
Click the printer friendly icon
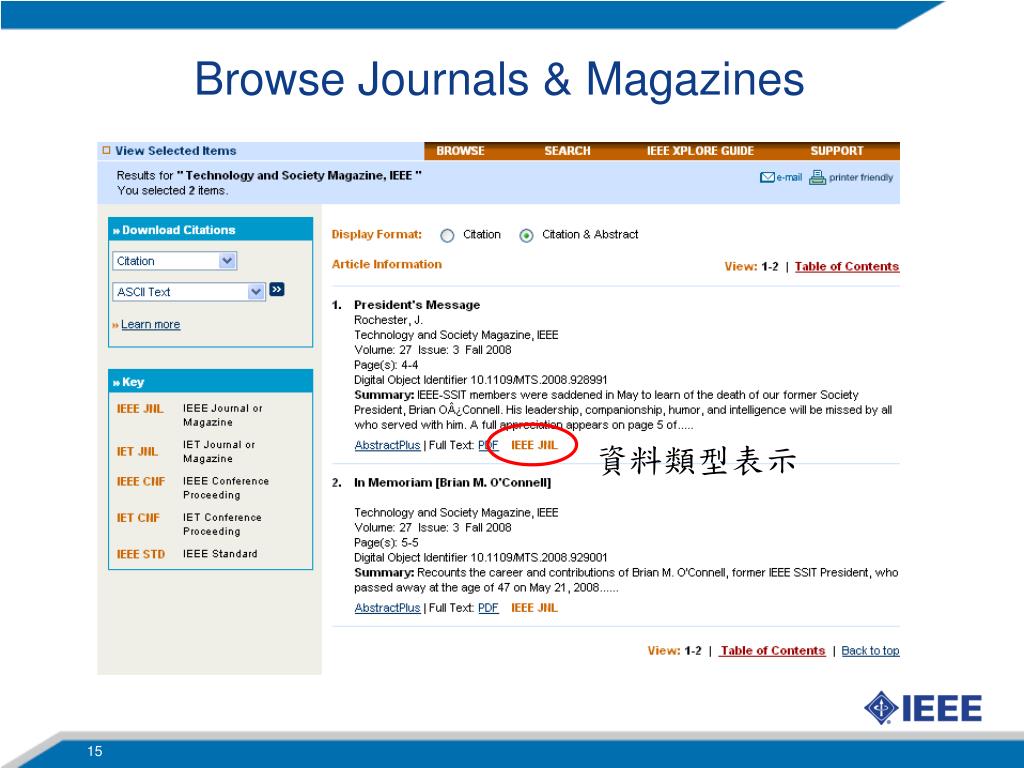pyautogui.click(x=818, y=177)
